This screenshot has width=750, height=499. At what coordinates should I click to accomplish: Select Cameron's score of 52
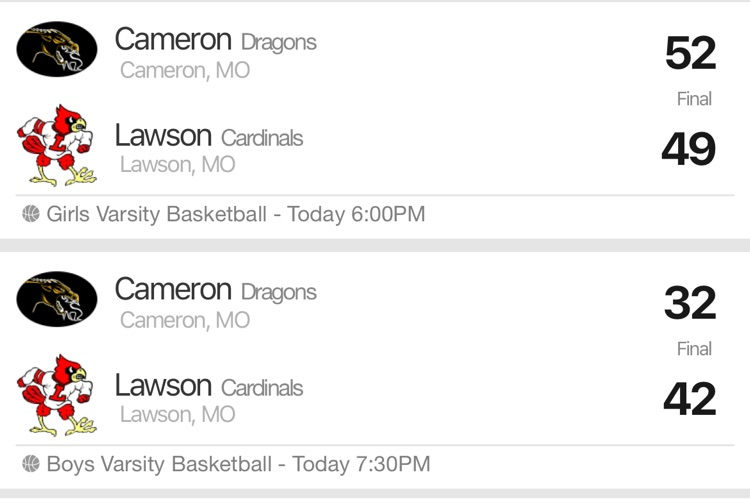point(690,53)
